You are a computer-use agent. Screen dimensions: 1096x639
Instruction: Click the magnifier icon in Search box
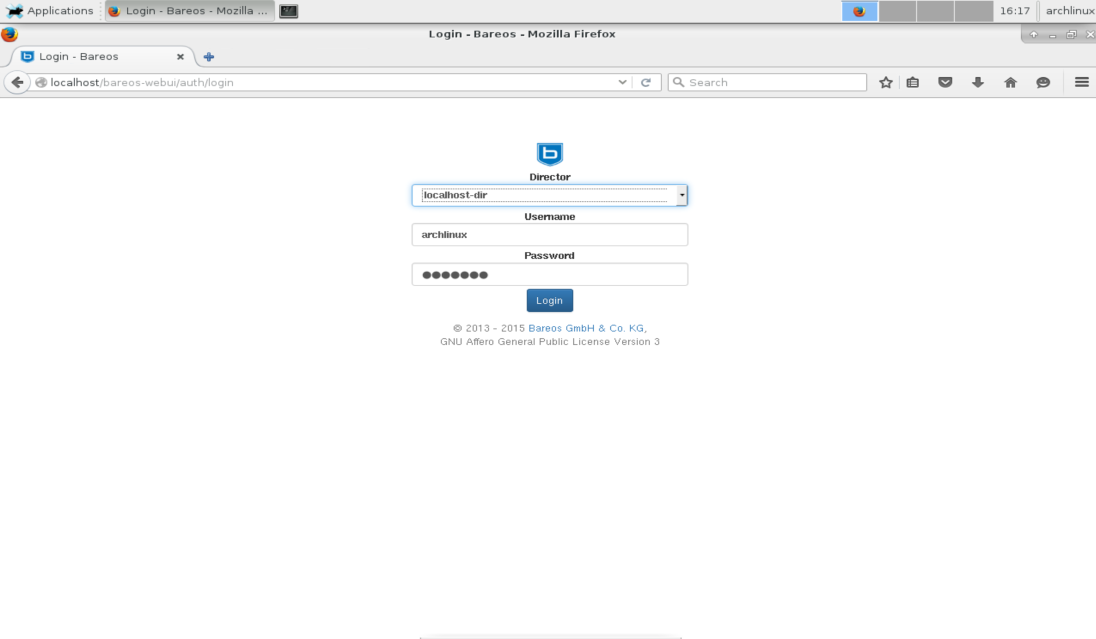678,82
